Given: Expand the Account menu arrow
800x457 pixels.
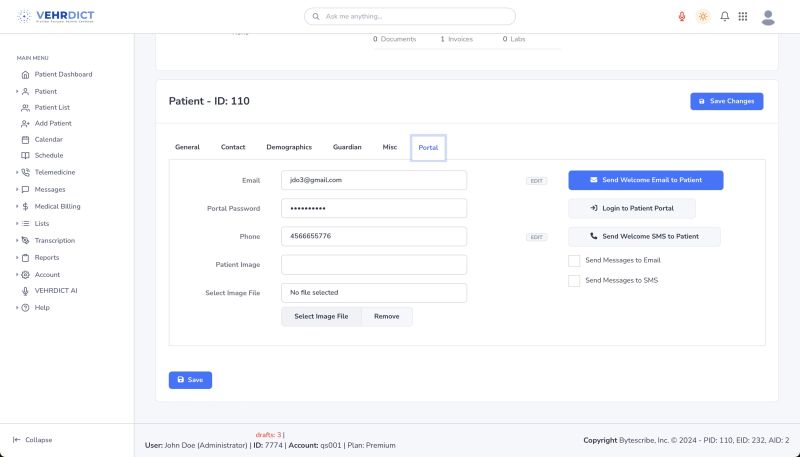Looking at the screenshot, I should [x=17, y=274].
